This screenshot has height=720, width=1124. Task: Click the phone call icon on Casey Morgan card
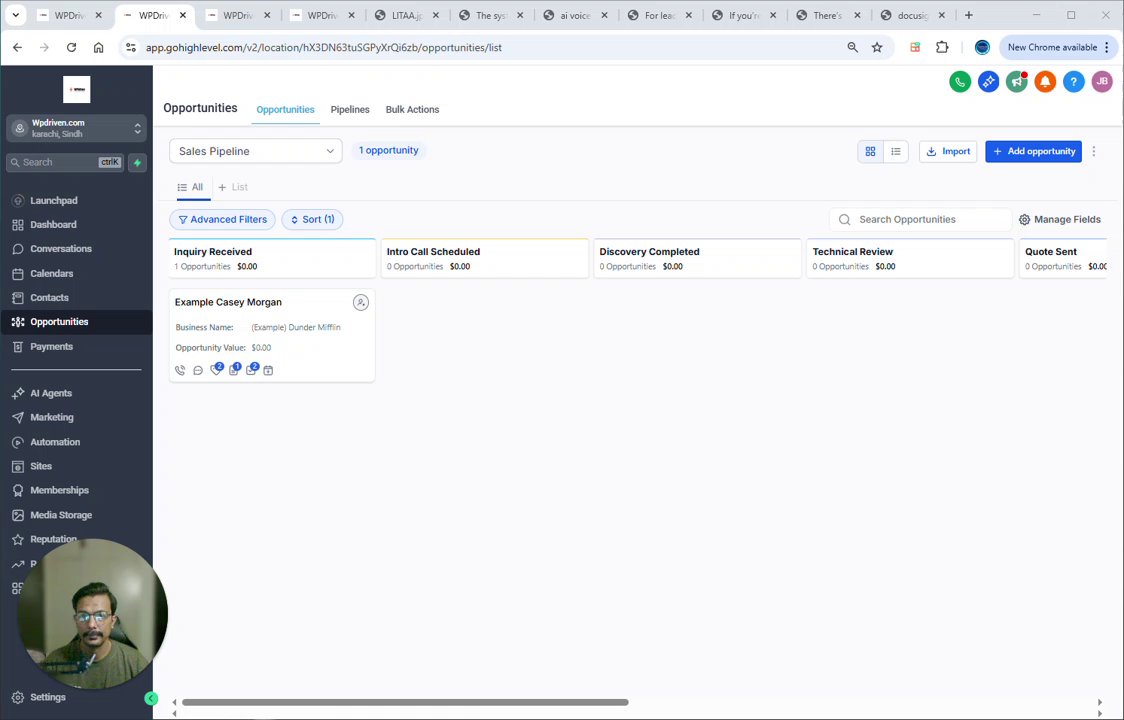[180, 370]
